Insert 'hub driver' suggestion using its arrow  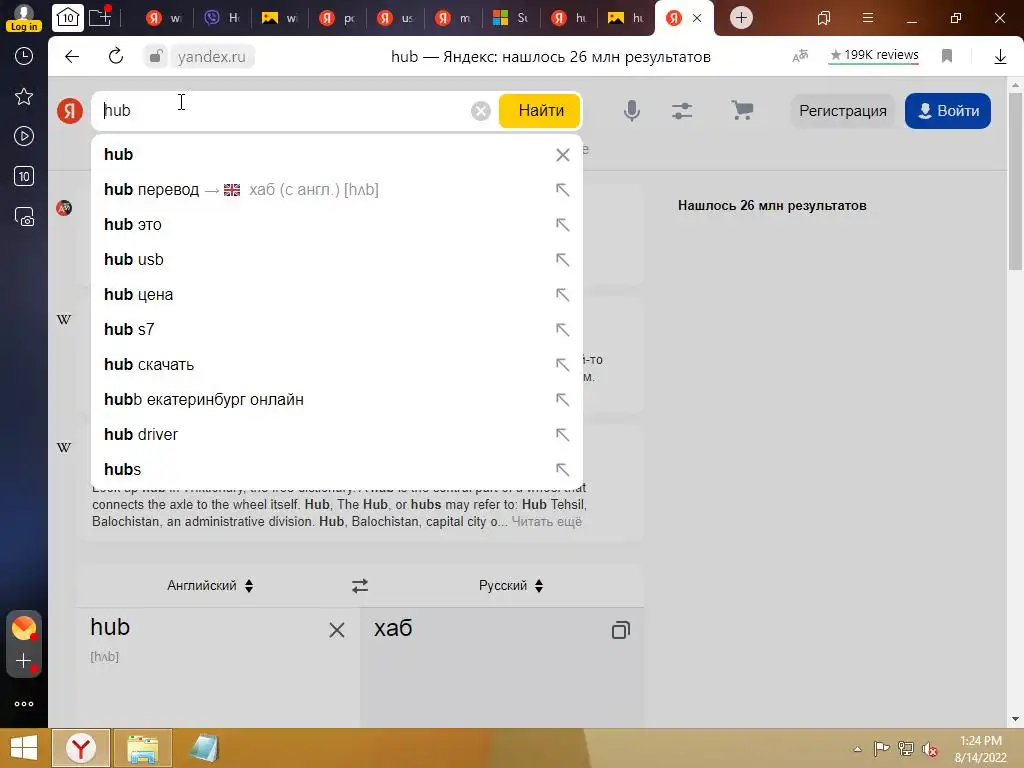[x=562, y=434]
